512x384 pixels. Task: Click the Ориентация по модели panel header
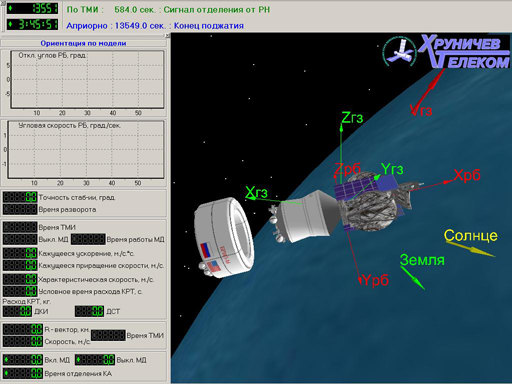(x=83, y=43)
